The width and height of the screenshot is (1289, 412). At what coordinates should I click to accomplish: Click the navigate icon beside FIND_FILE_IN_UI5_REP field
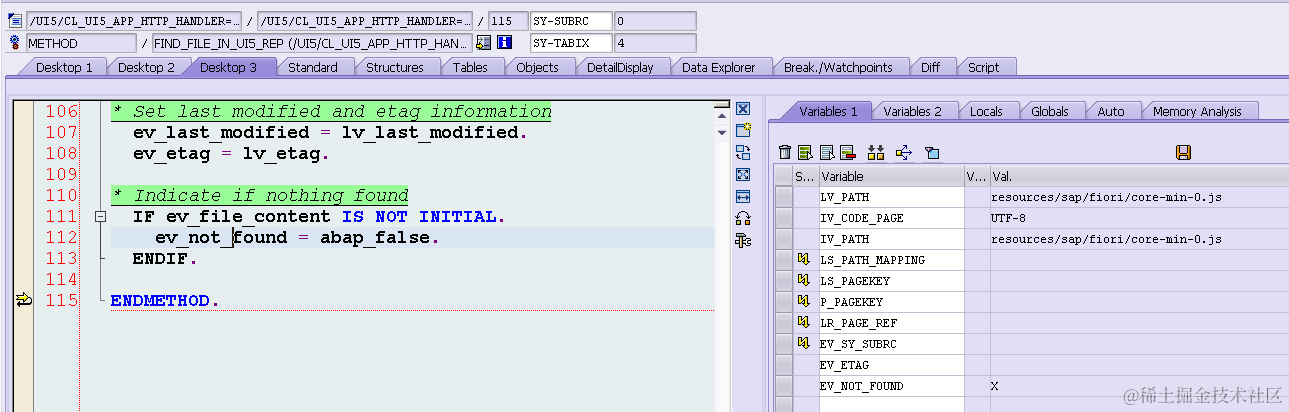pos(484,43)
